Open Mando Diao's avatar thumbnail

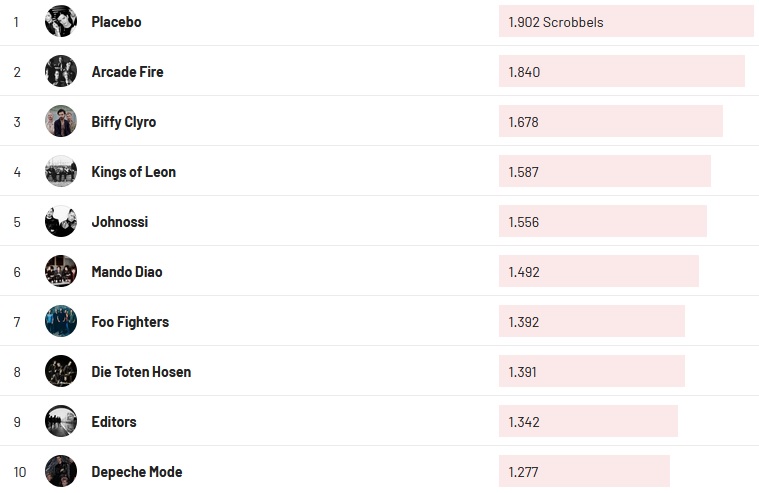[61, 271]
